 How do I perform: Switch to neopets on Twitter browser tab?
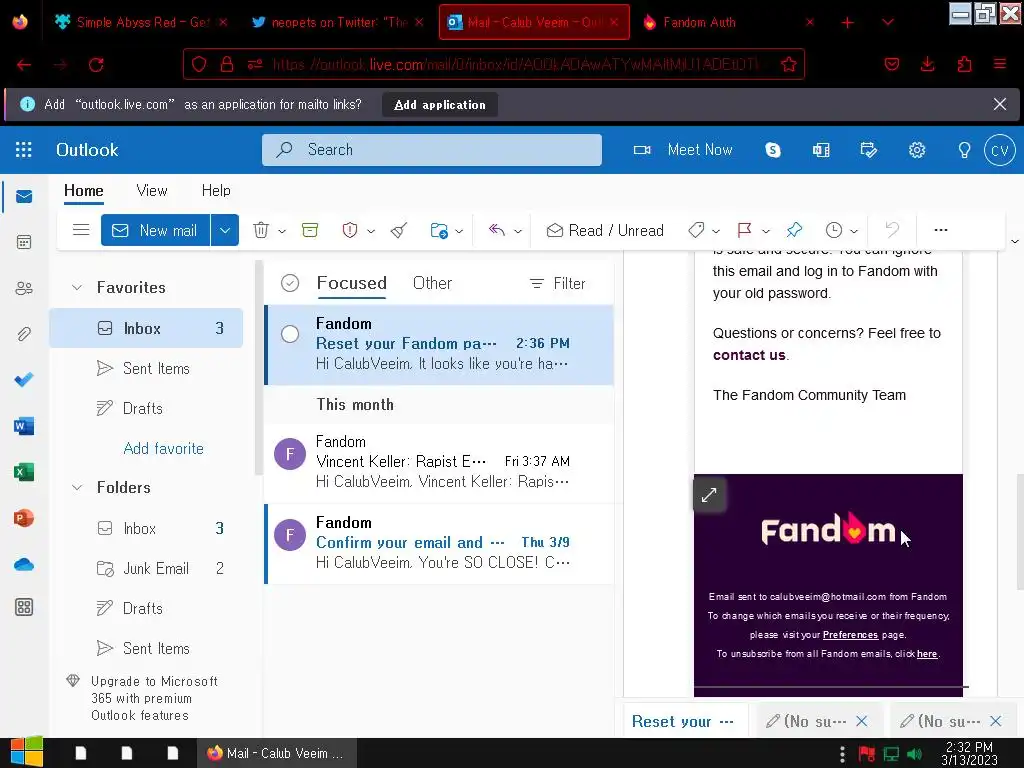coord(339,22)
